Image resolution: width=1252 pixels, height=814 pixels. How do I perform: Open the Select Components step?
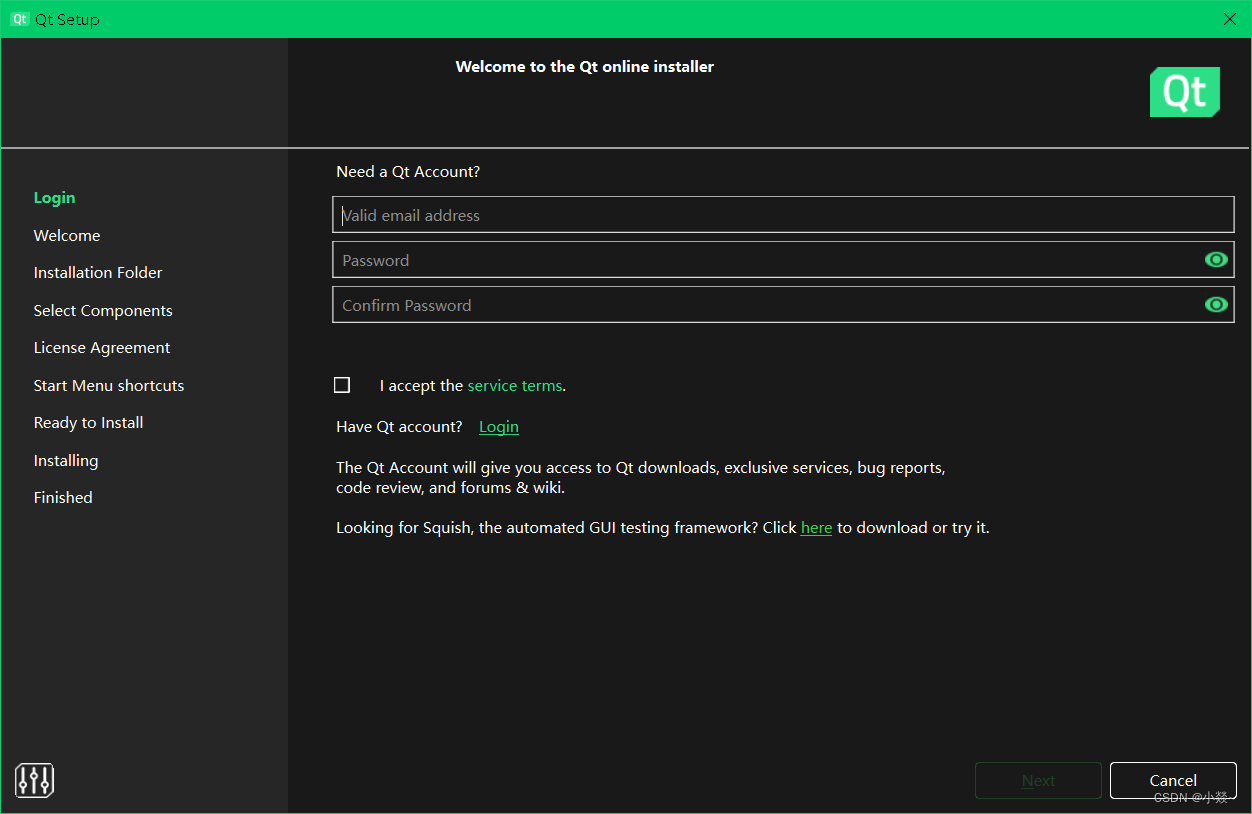tap(103, 310)
